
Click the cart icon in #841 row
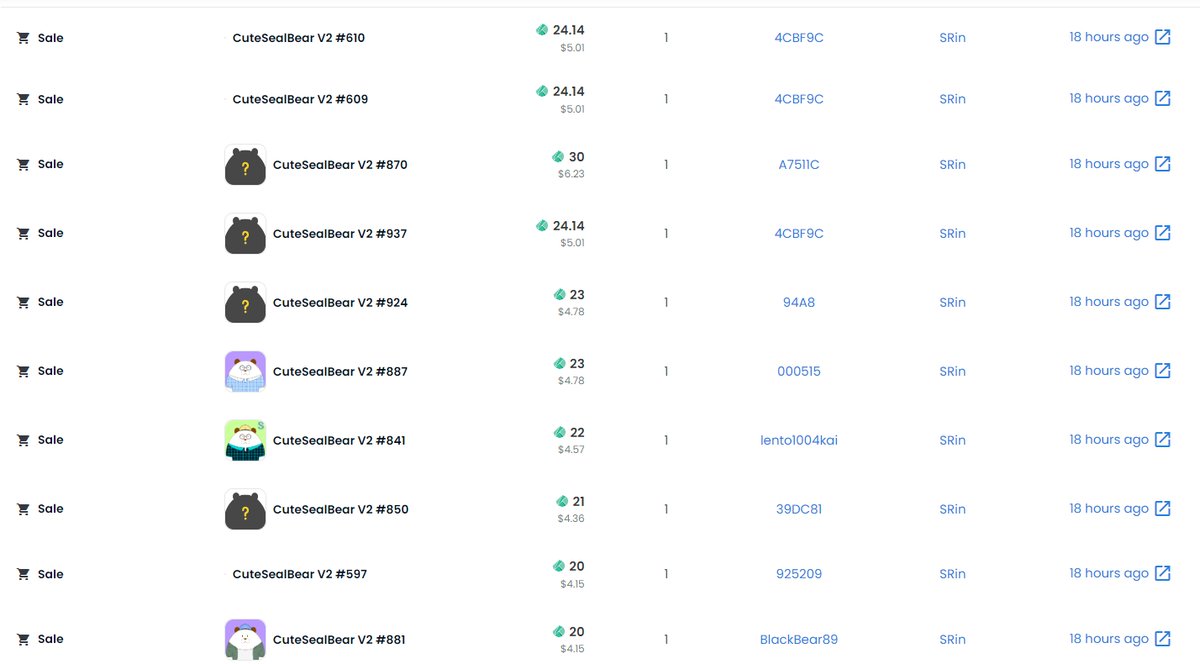tap(23, 440)
